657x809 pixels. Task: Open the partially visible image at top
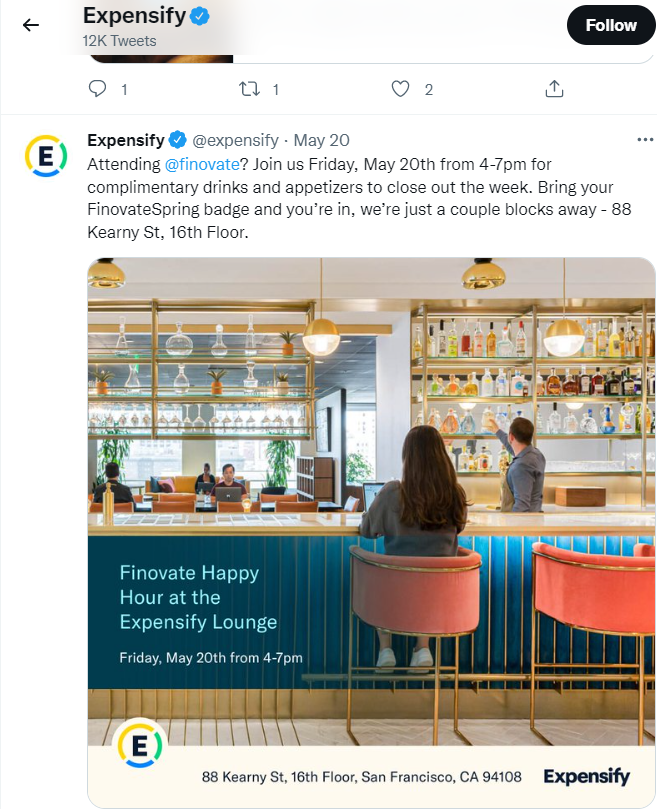pyautogui.click(x=371, y=56)
